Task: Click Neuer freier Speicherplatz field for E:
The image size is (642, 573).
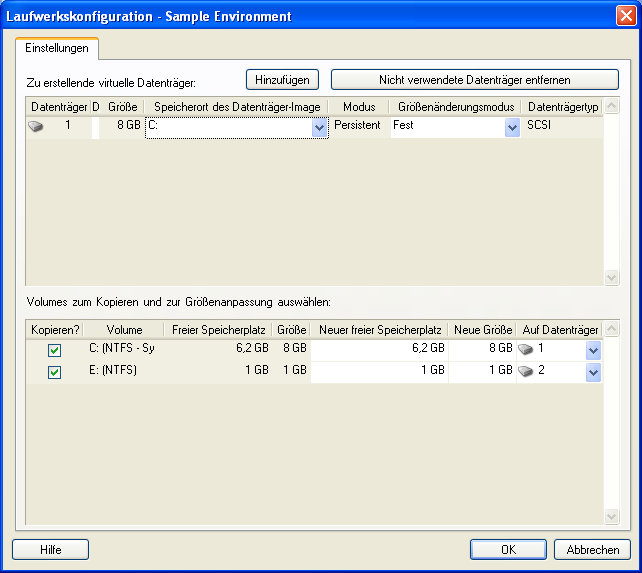Action: click(379, 372)
